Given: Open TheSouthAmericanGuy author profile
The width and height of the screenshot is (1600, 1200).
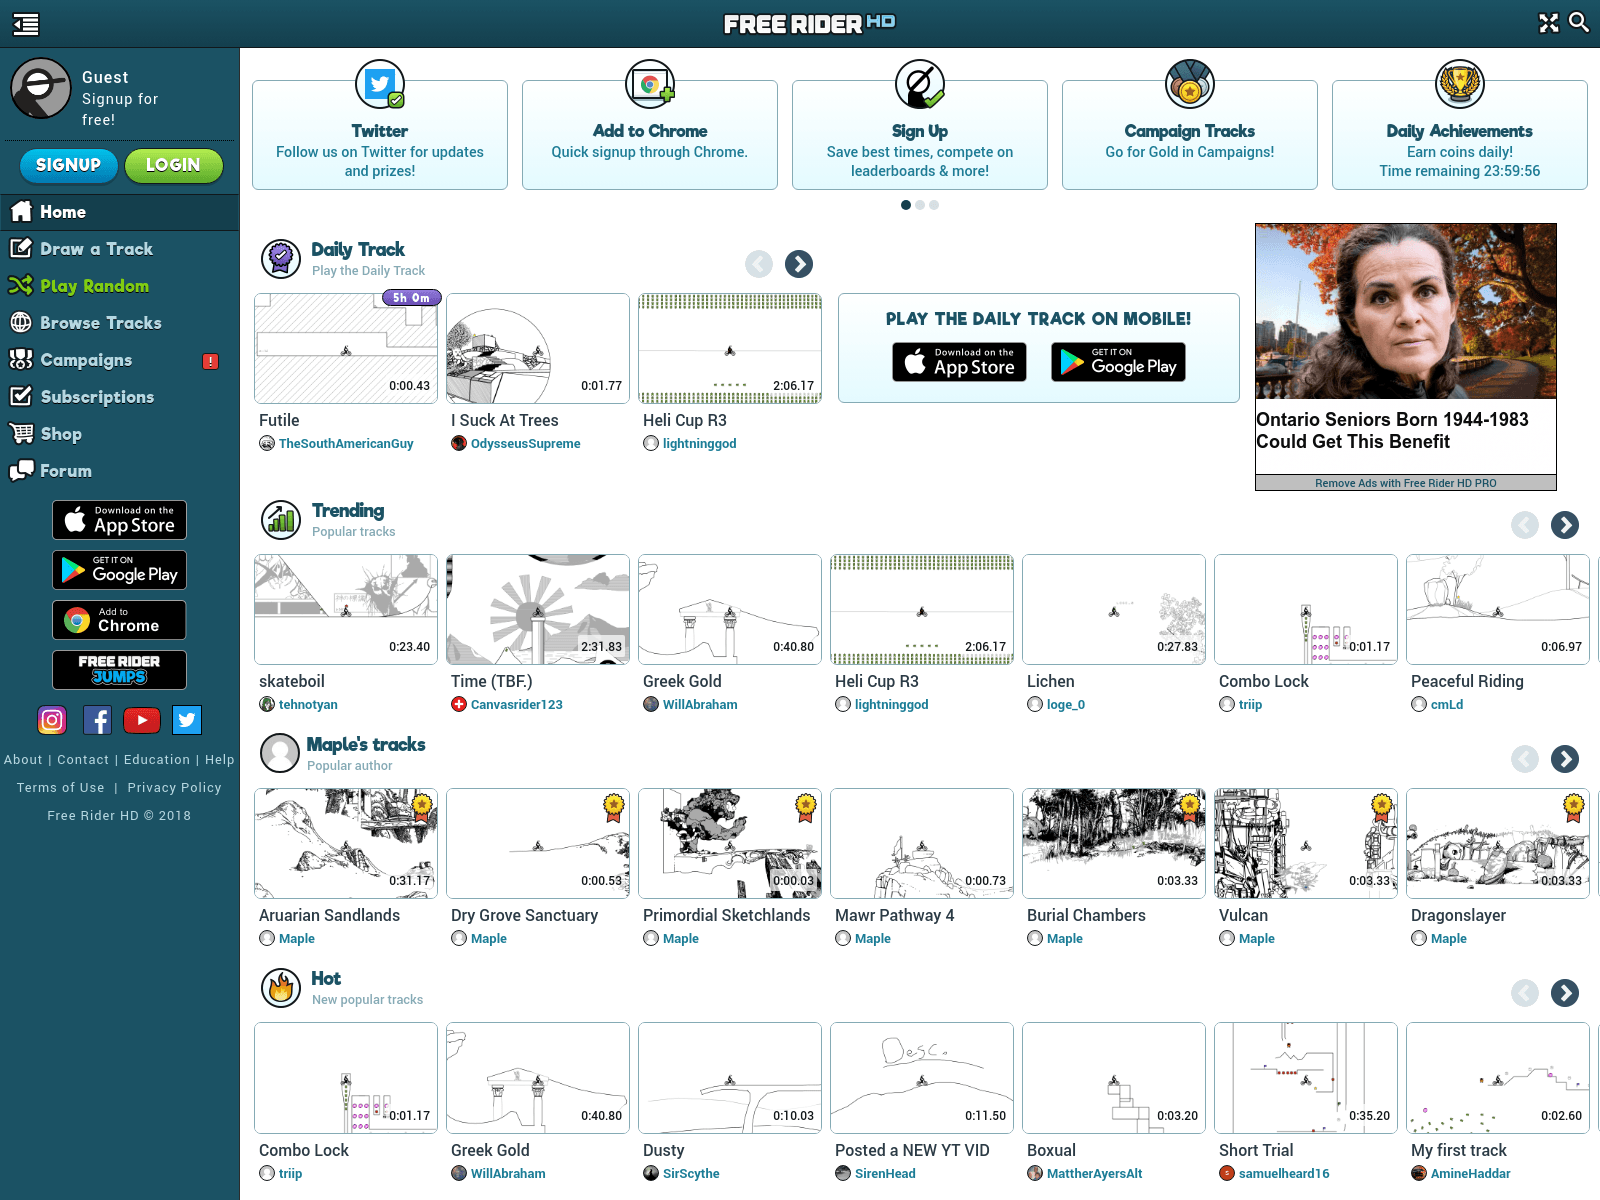Looking at the screenshot, I should tap(346, 444).
